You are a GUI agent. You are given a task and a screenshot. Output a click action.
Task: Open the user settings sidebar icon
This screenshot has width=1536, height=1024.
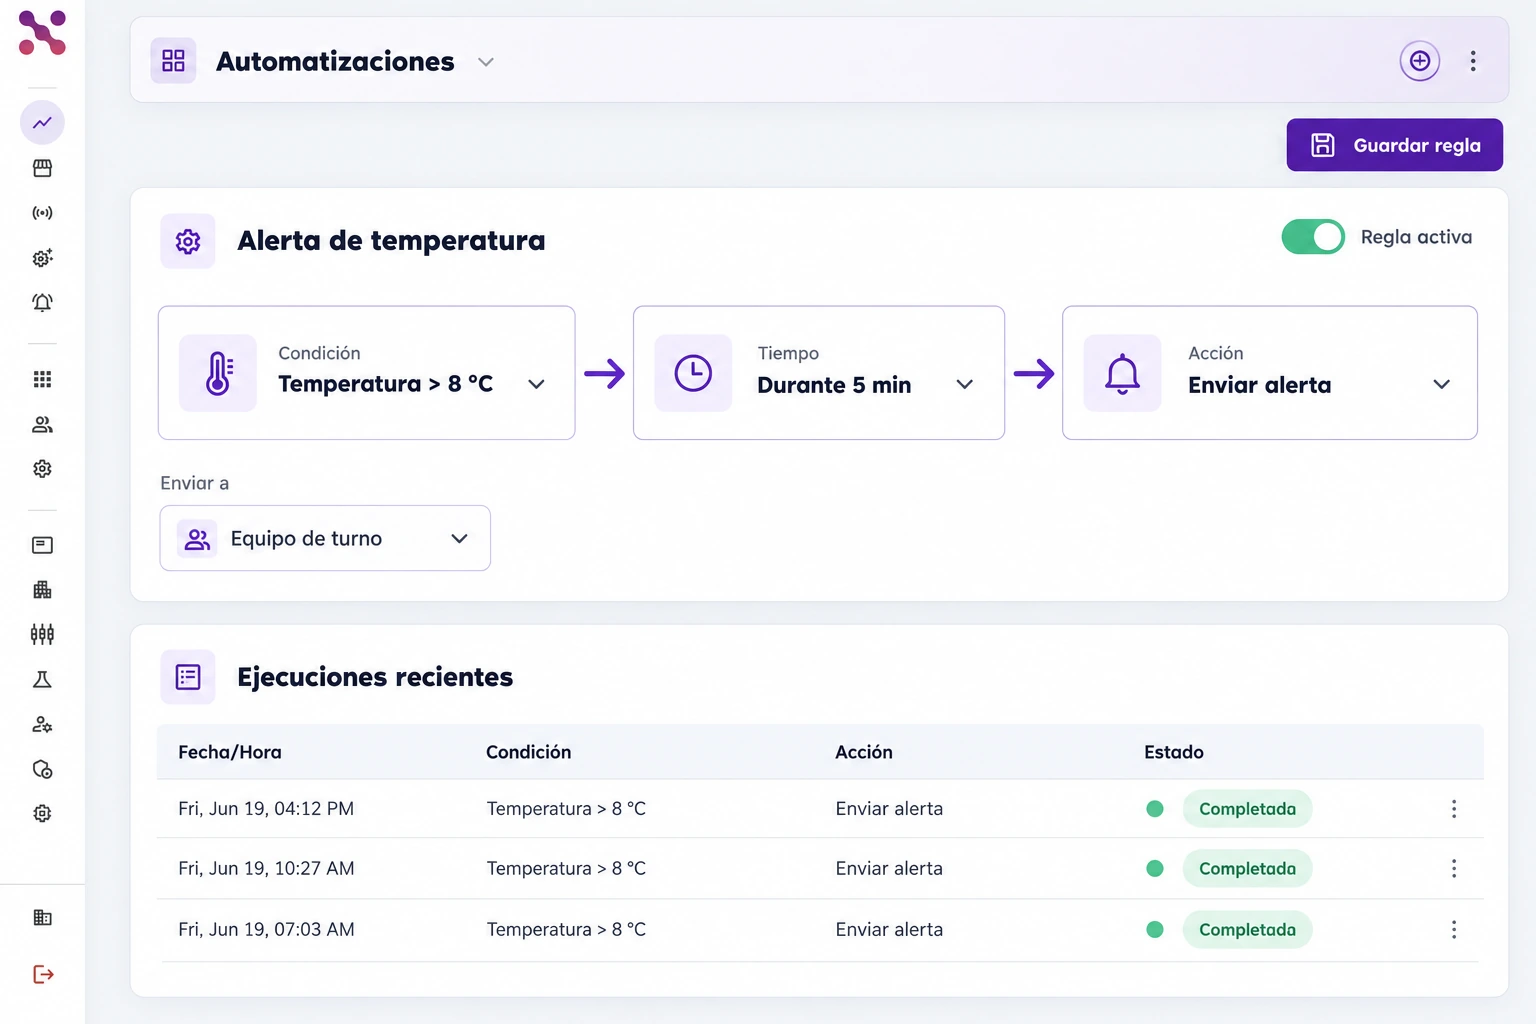(x=42, y=725)
